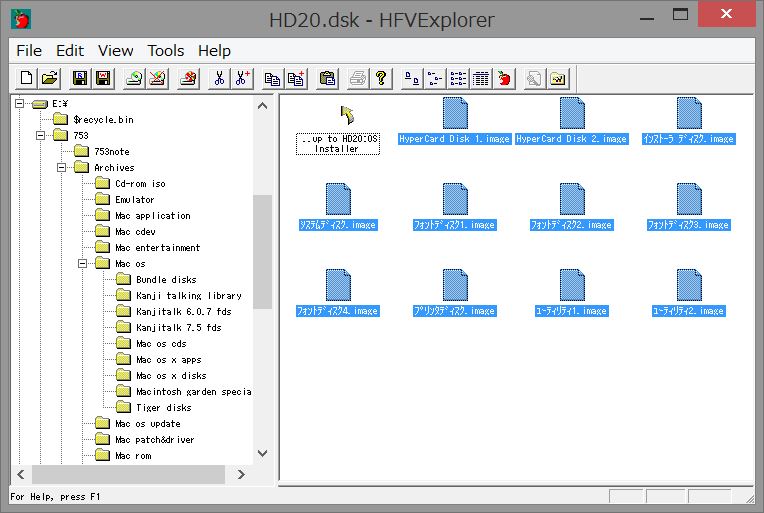Click the tree horizontal scroll right arrow
This screenshot has width=764, height=513.
241,474
